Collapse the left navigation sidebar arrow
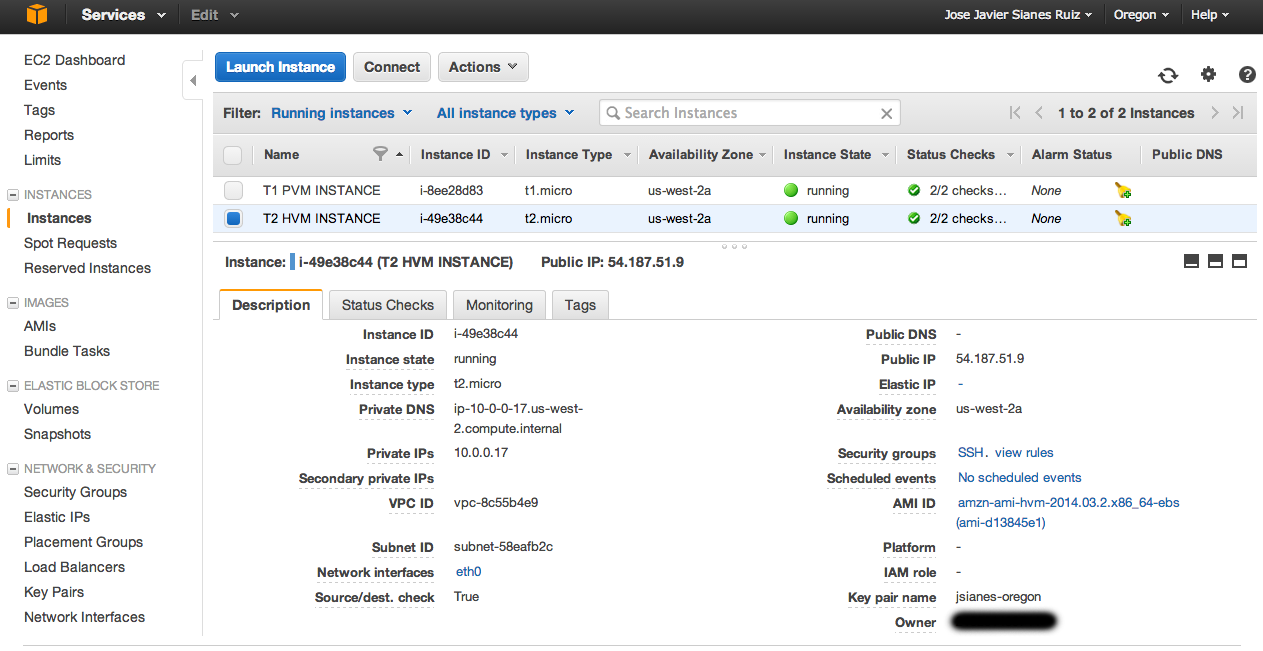Viewport: 1263px width, 651px height. tap(193, 80)
